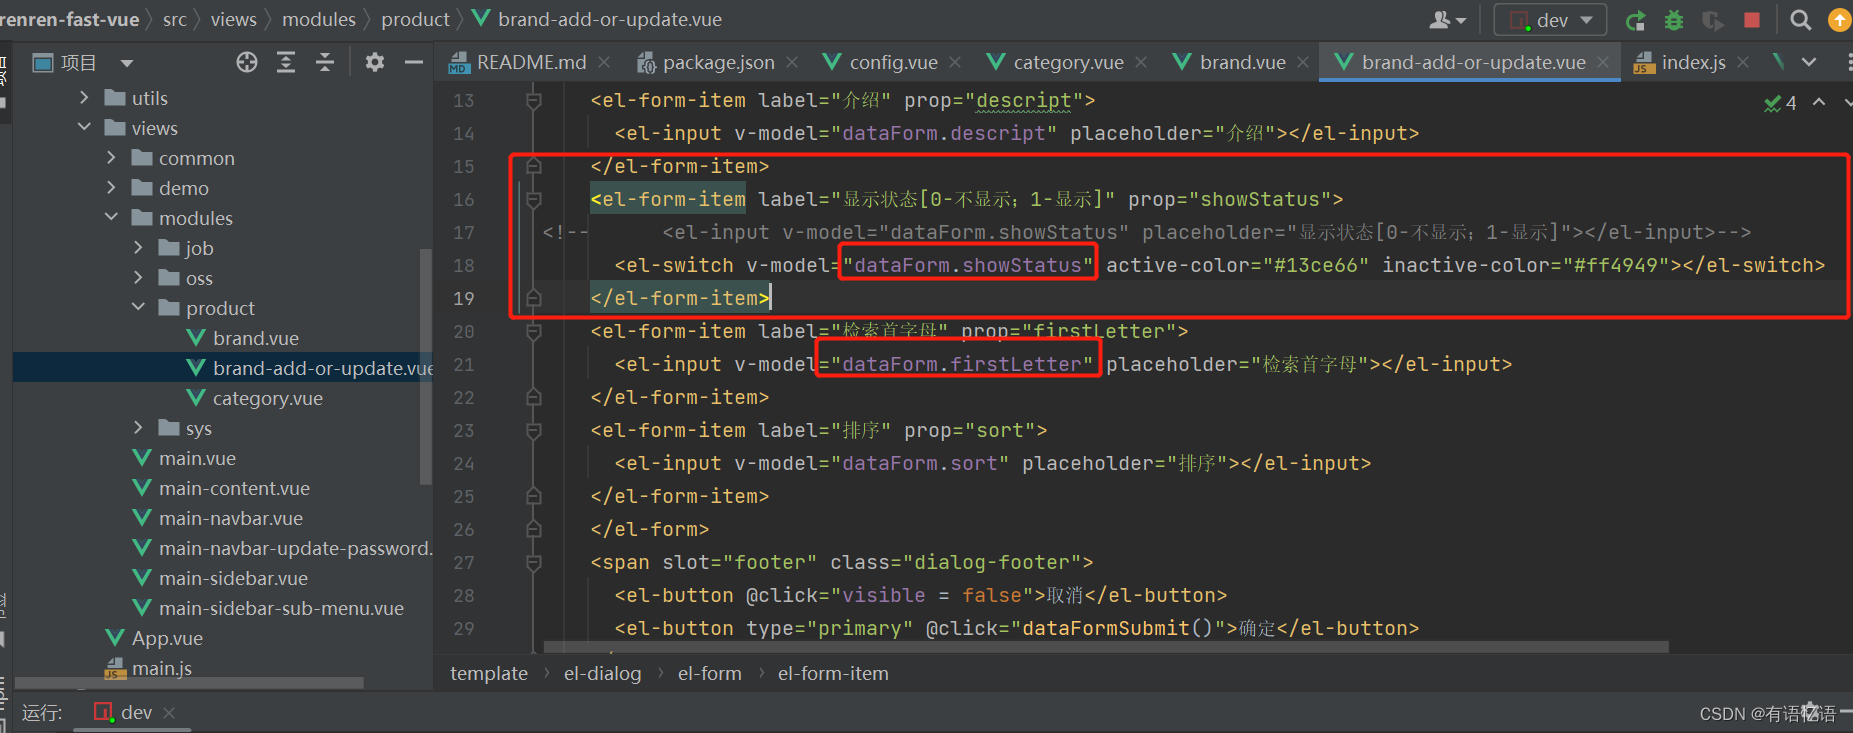Click the locate file target icon
The height and width of the screenshot is (733, 1853).
(x=247, y=63)
